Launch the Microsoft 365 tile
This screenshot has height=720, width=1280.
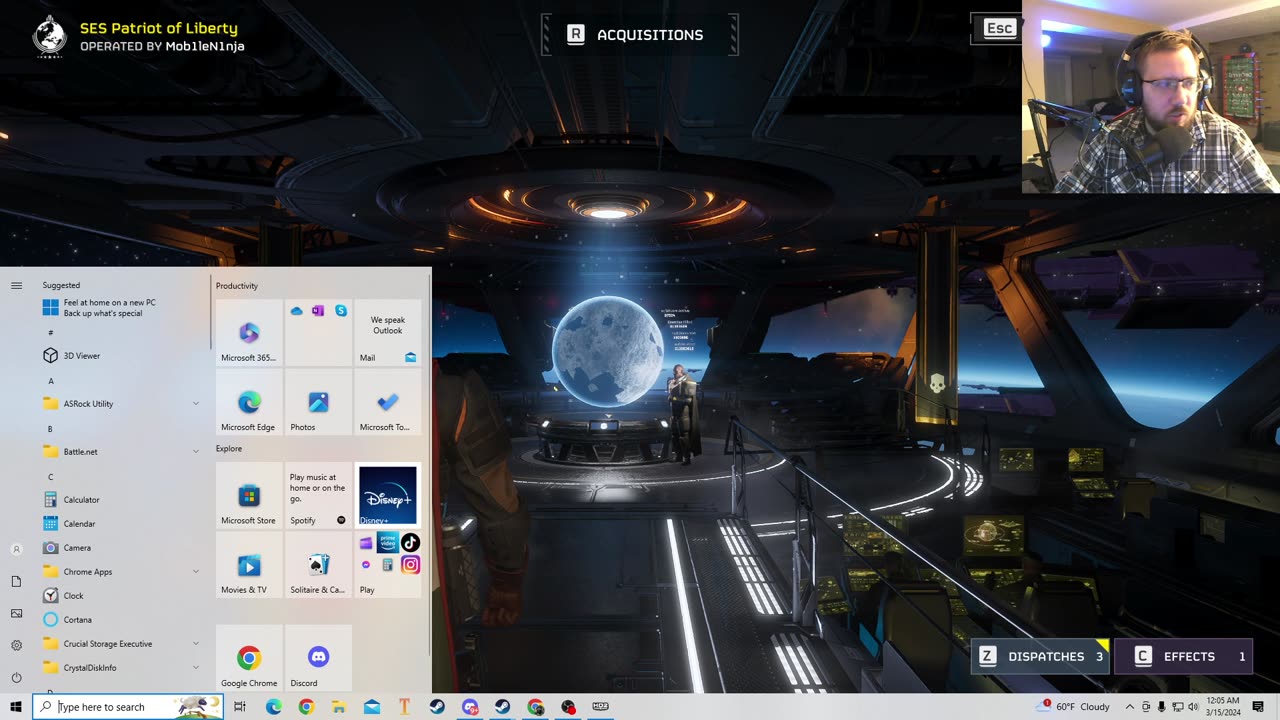(249, 332)
